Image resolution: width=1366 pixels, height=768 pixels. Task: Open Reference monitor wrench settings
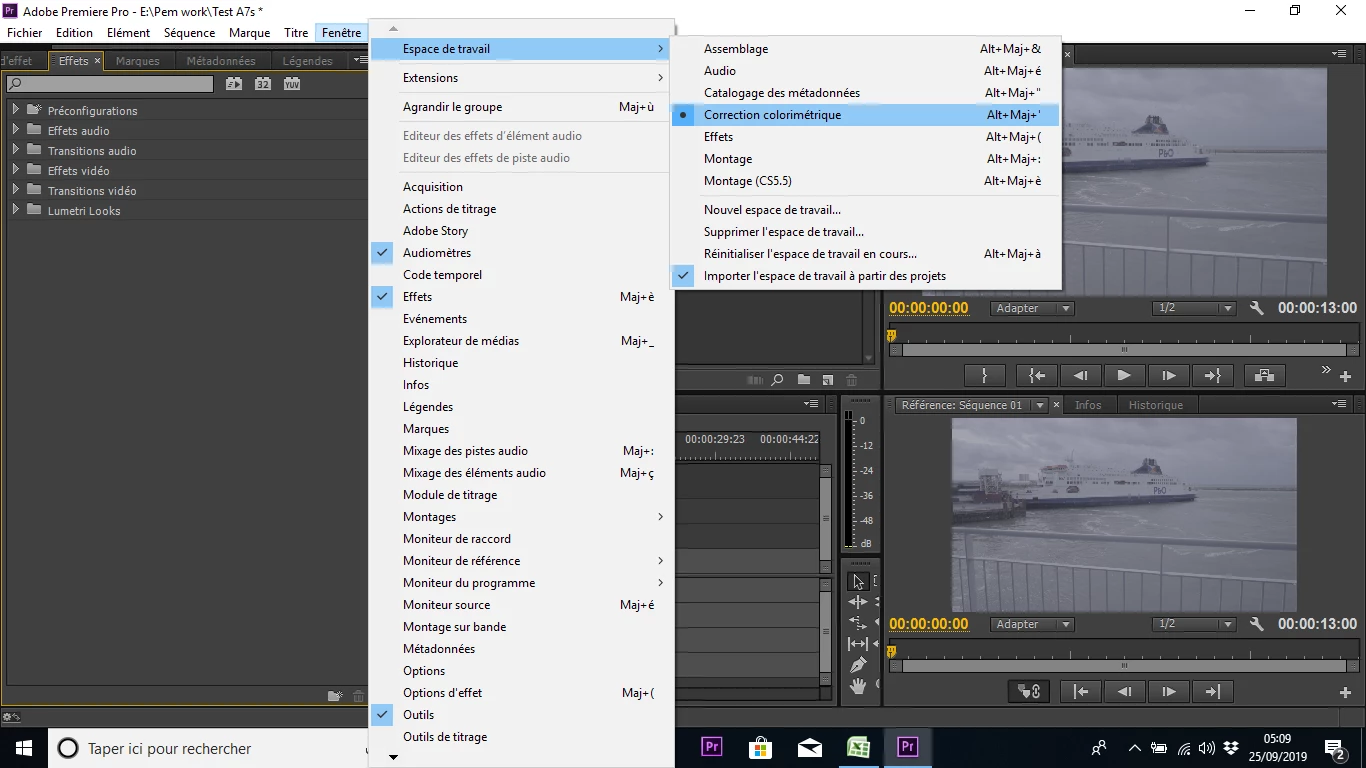click(x=1257, y=624)
